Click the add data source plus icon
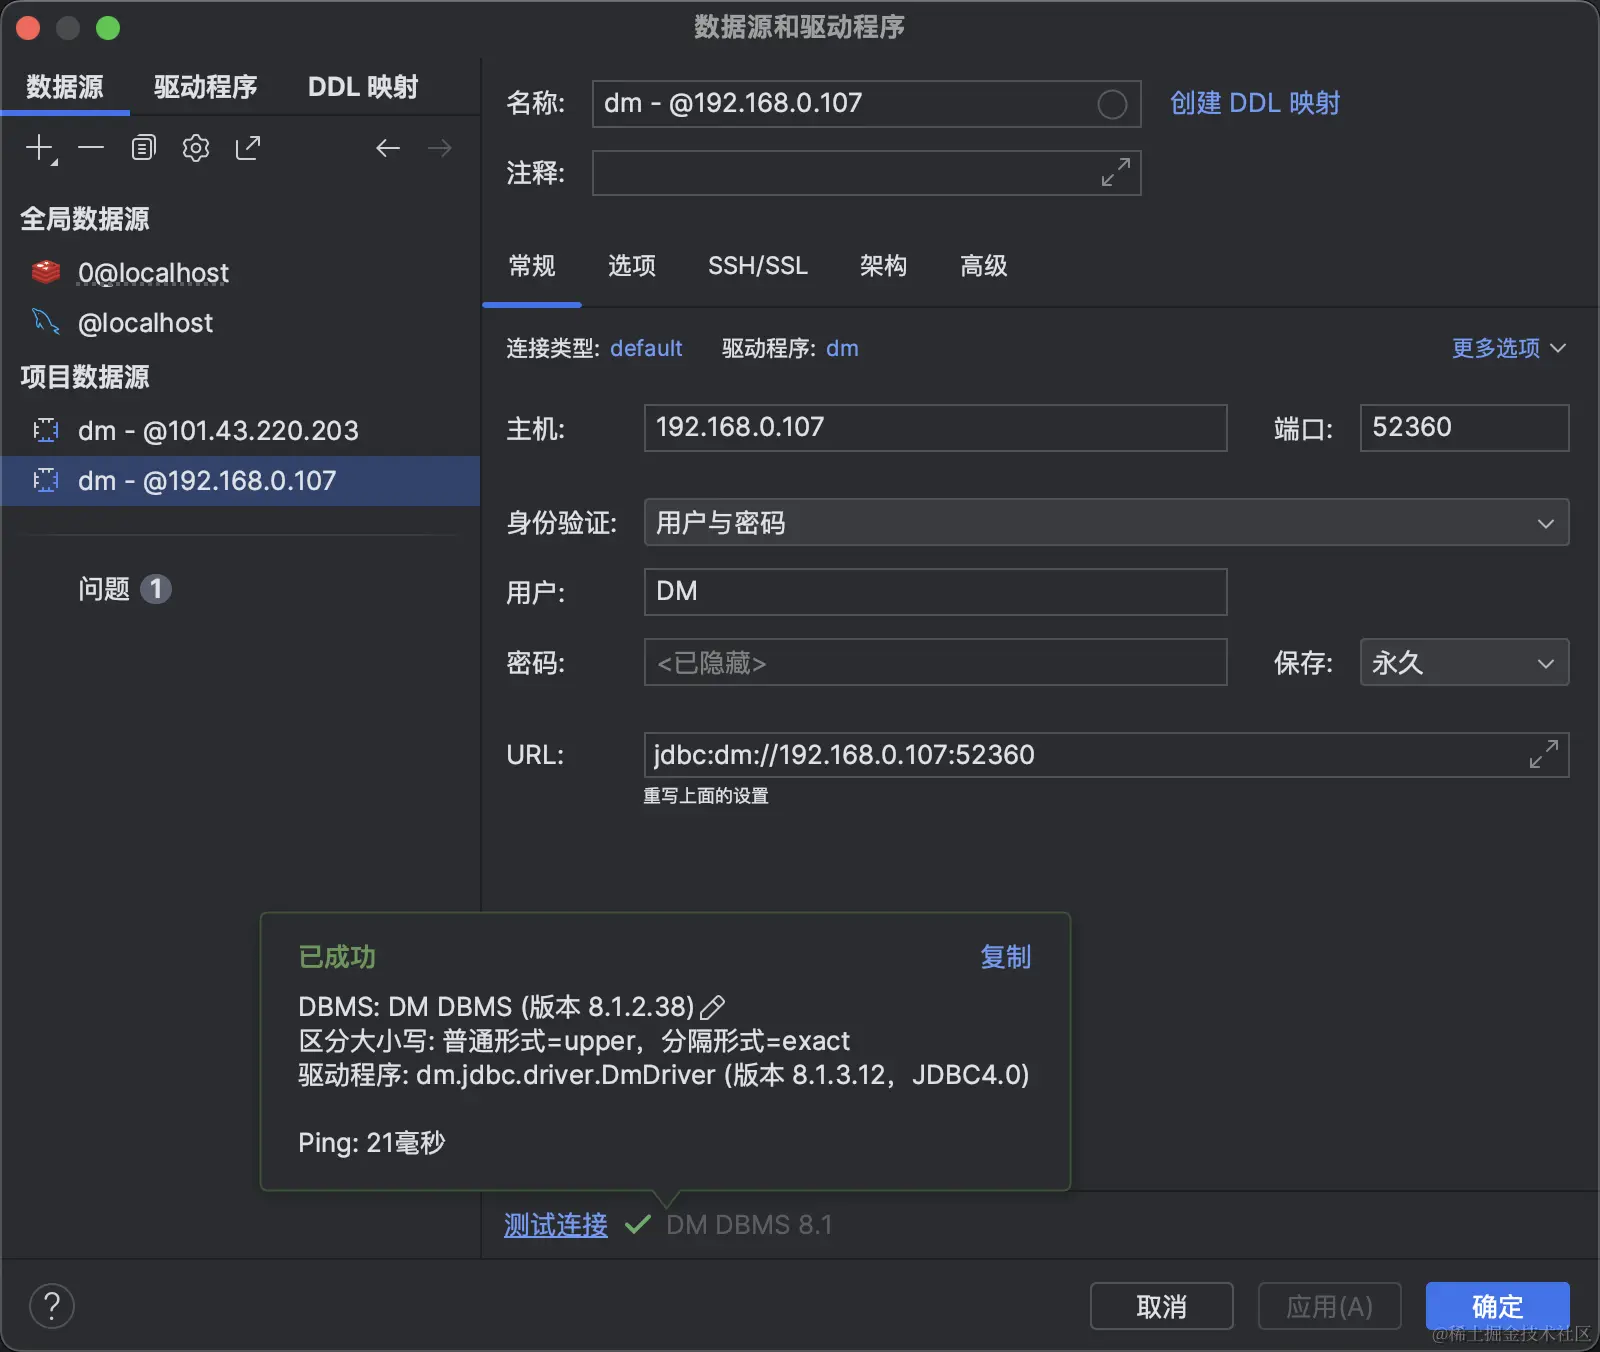The height and width of the screenshot is (1352, 1600). (x=40, y=149)
